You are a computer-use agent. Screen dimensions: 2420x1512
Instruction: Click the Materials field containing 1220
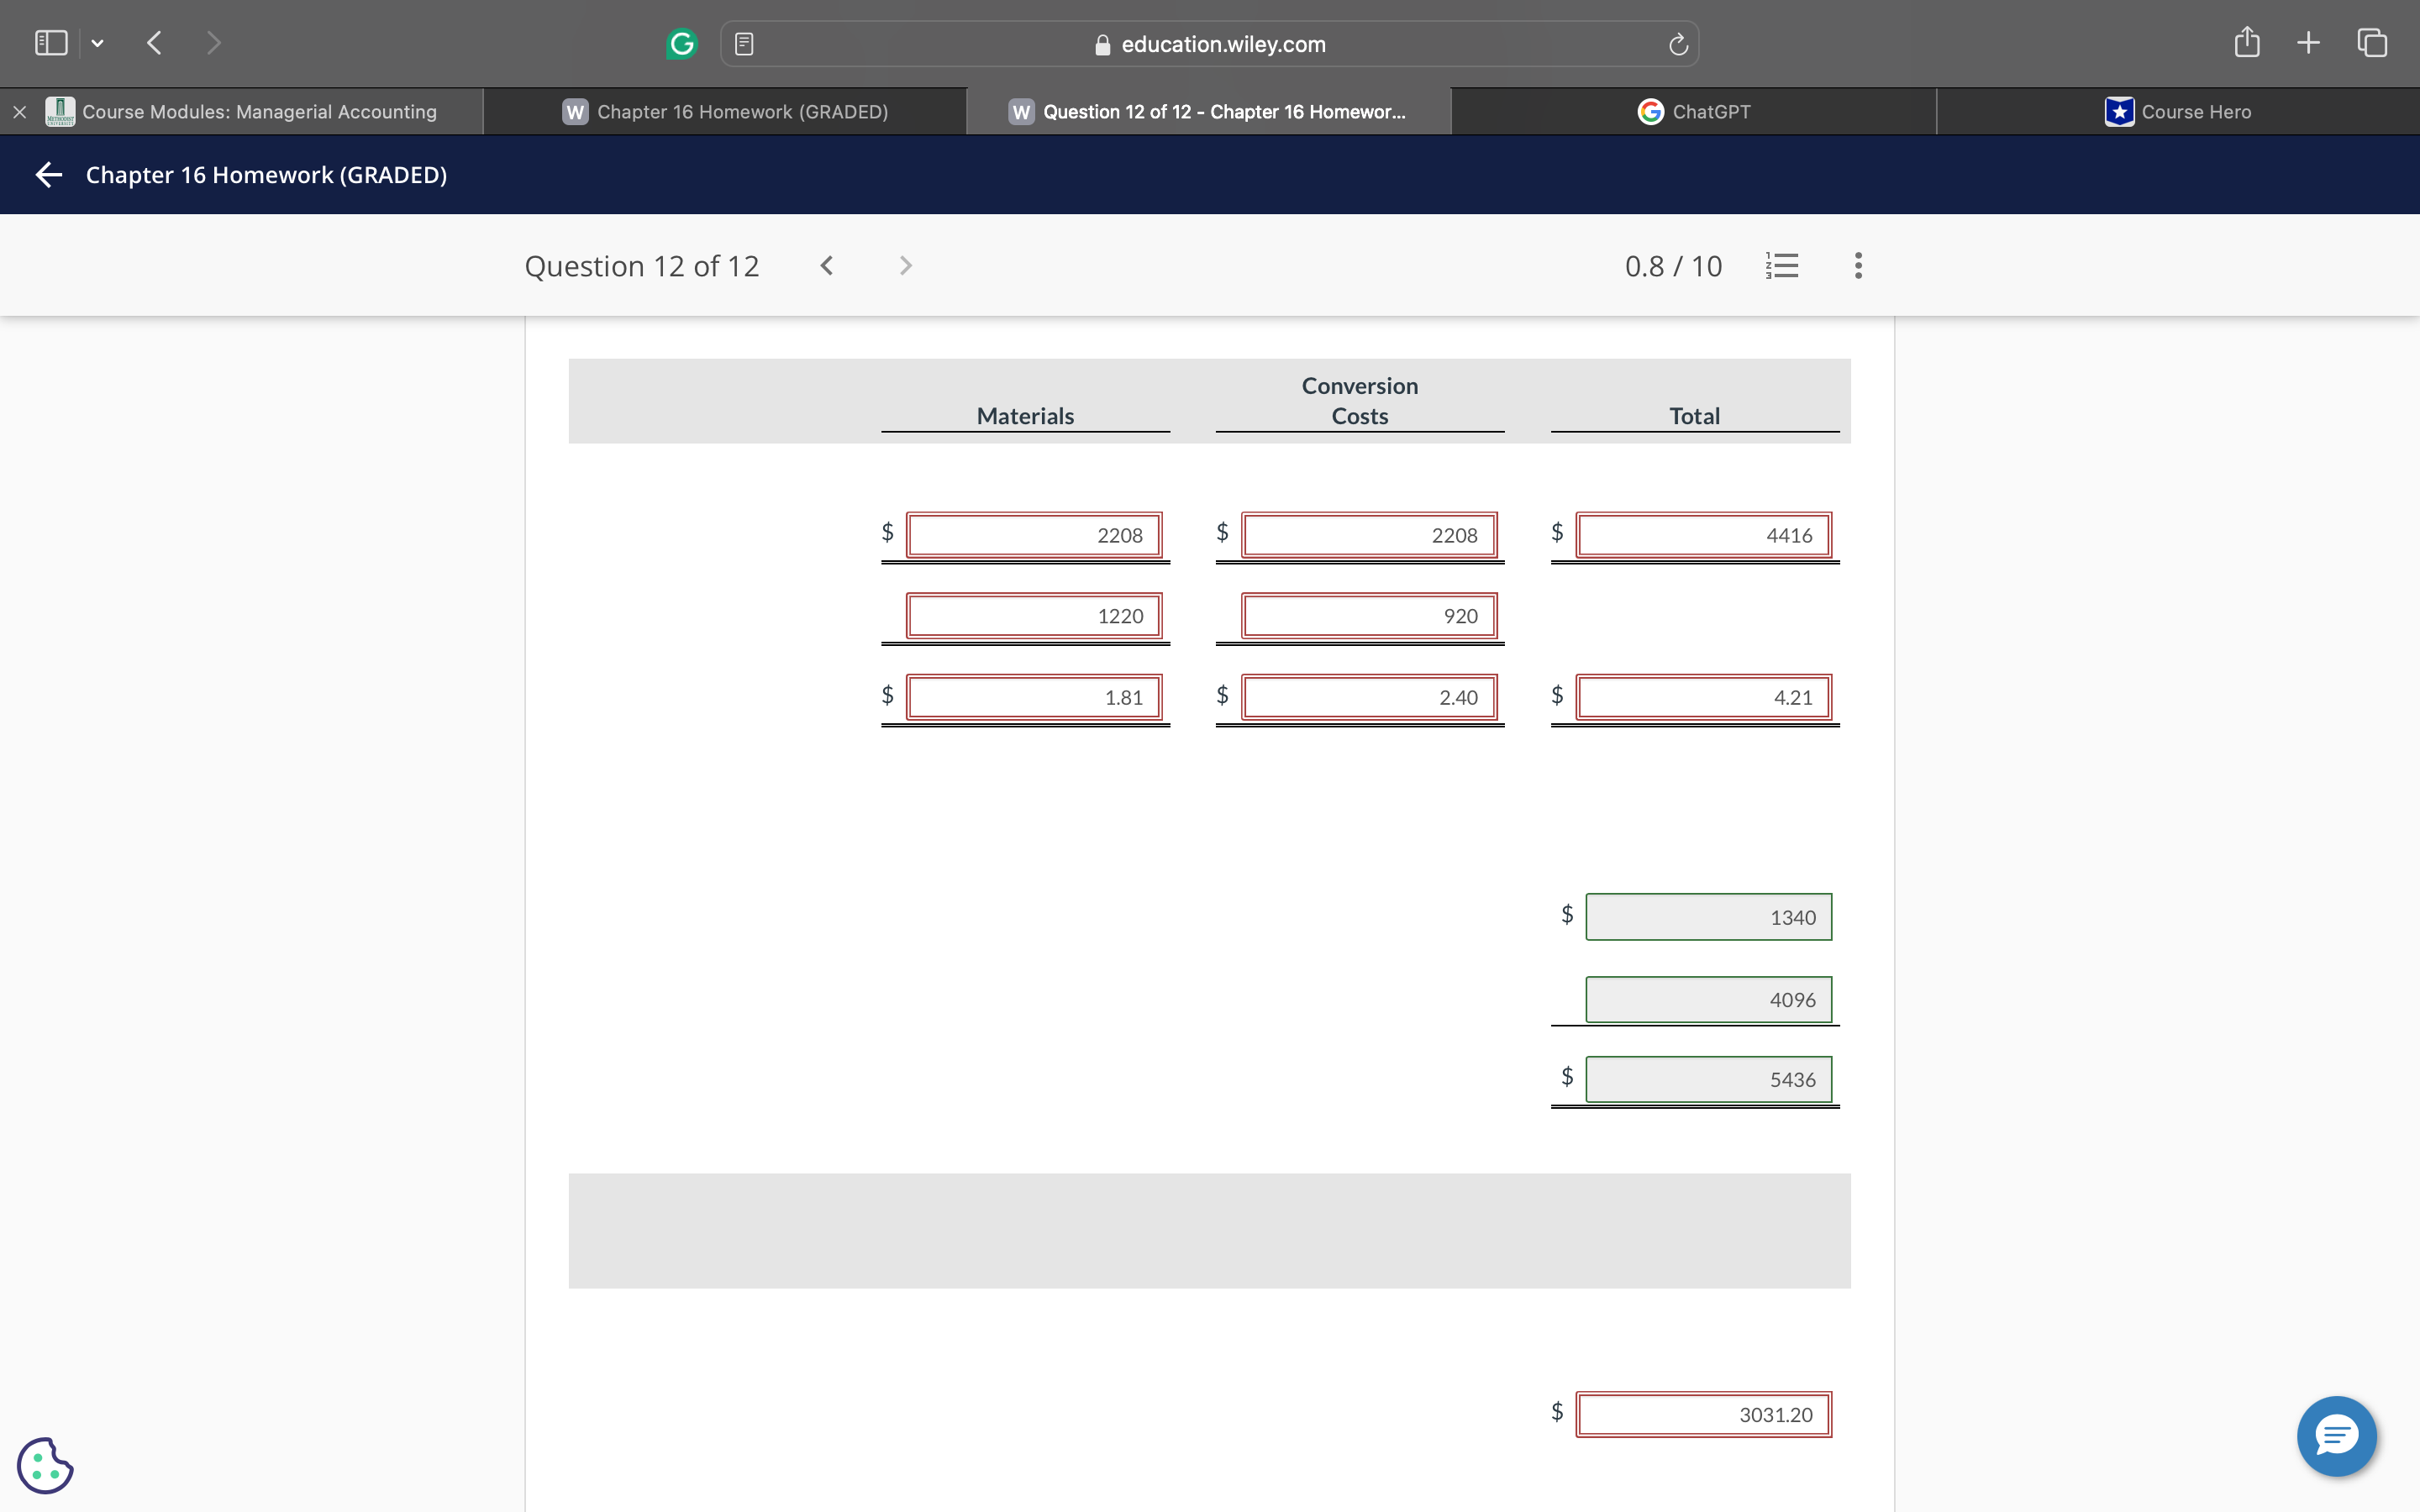[1034, 616]
